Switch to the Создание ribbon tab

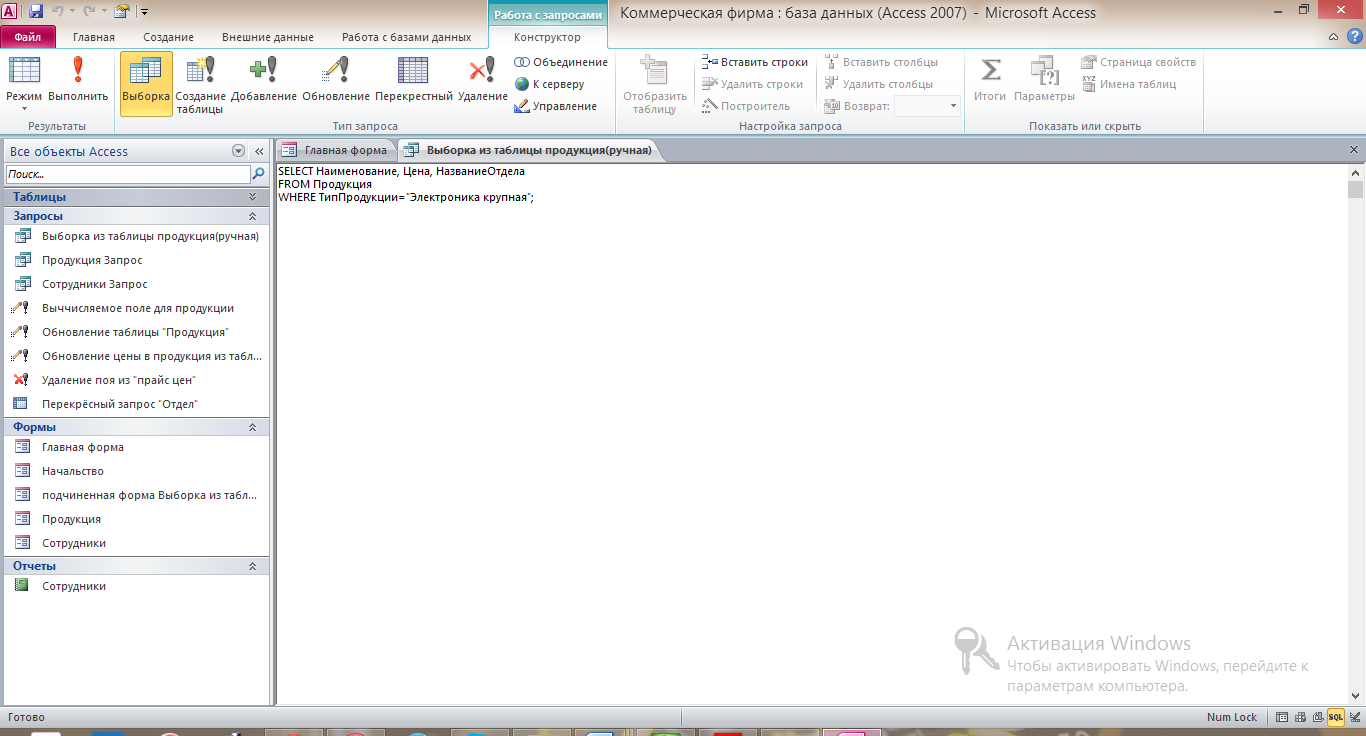[x=168, y=37]
